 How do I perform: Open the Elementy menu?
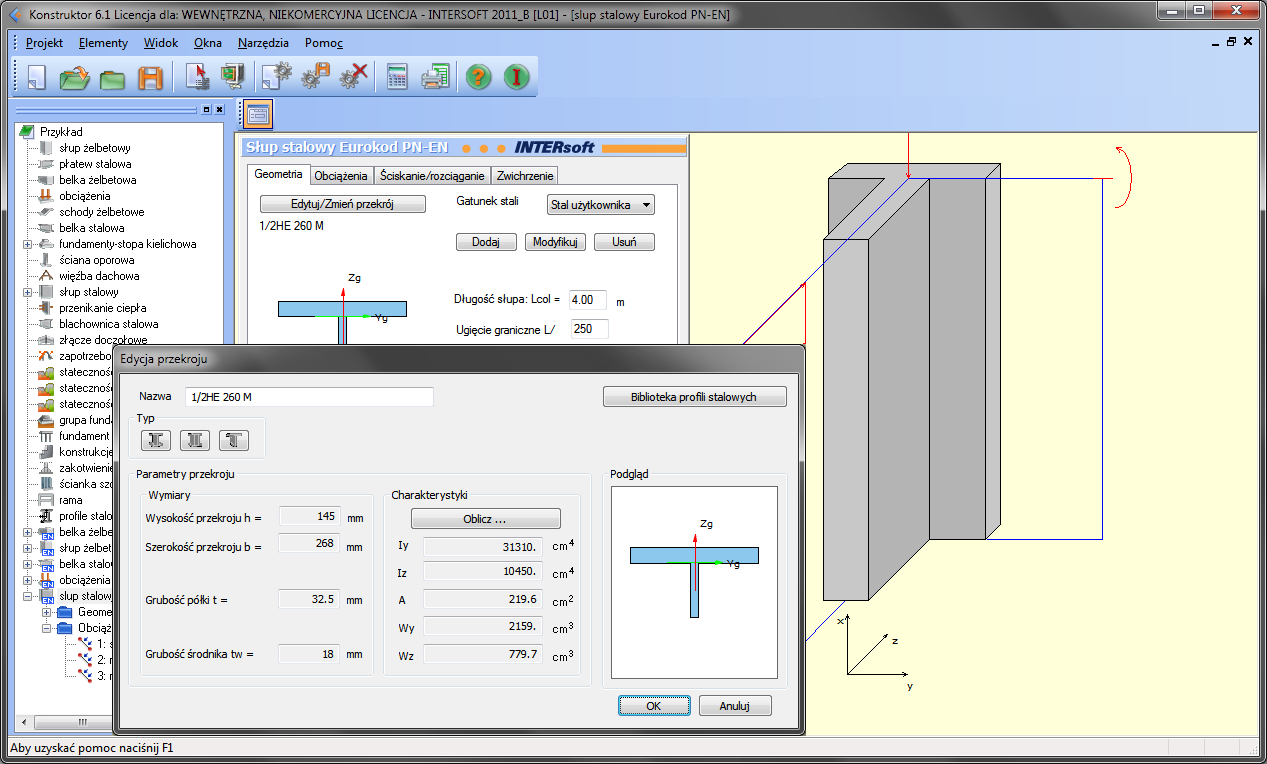[103, 43]
